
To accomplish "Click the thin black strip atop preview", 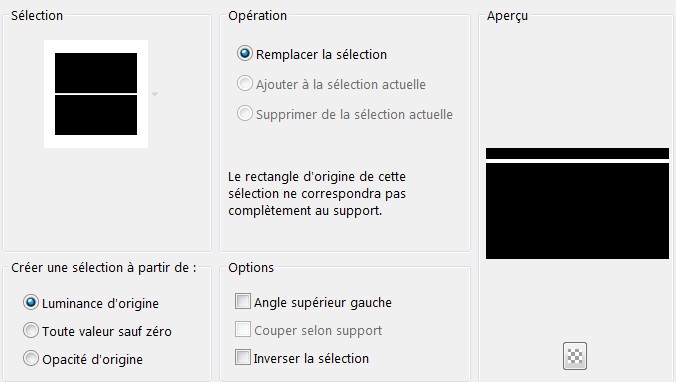I will coord(577,153).
